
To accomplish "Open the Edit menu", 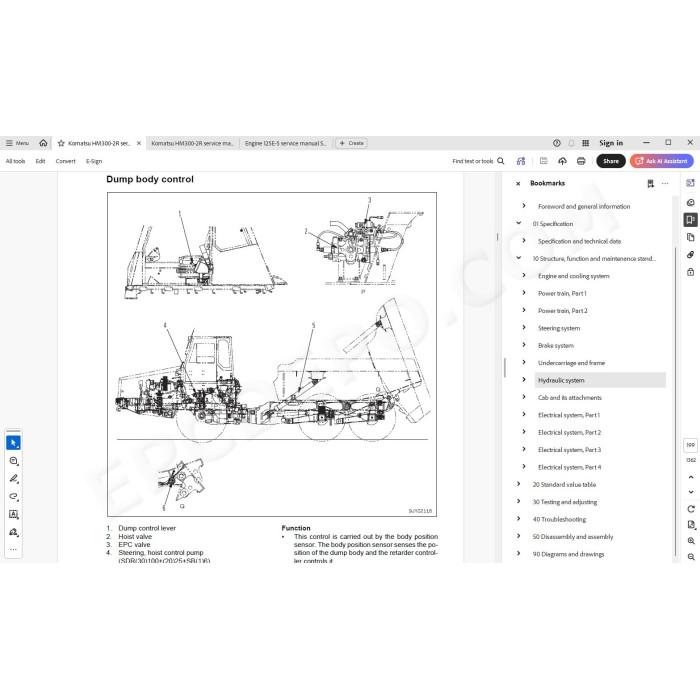I will point(40,161).
